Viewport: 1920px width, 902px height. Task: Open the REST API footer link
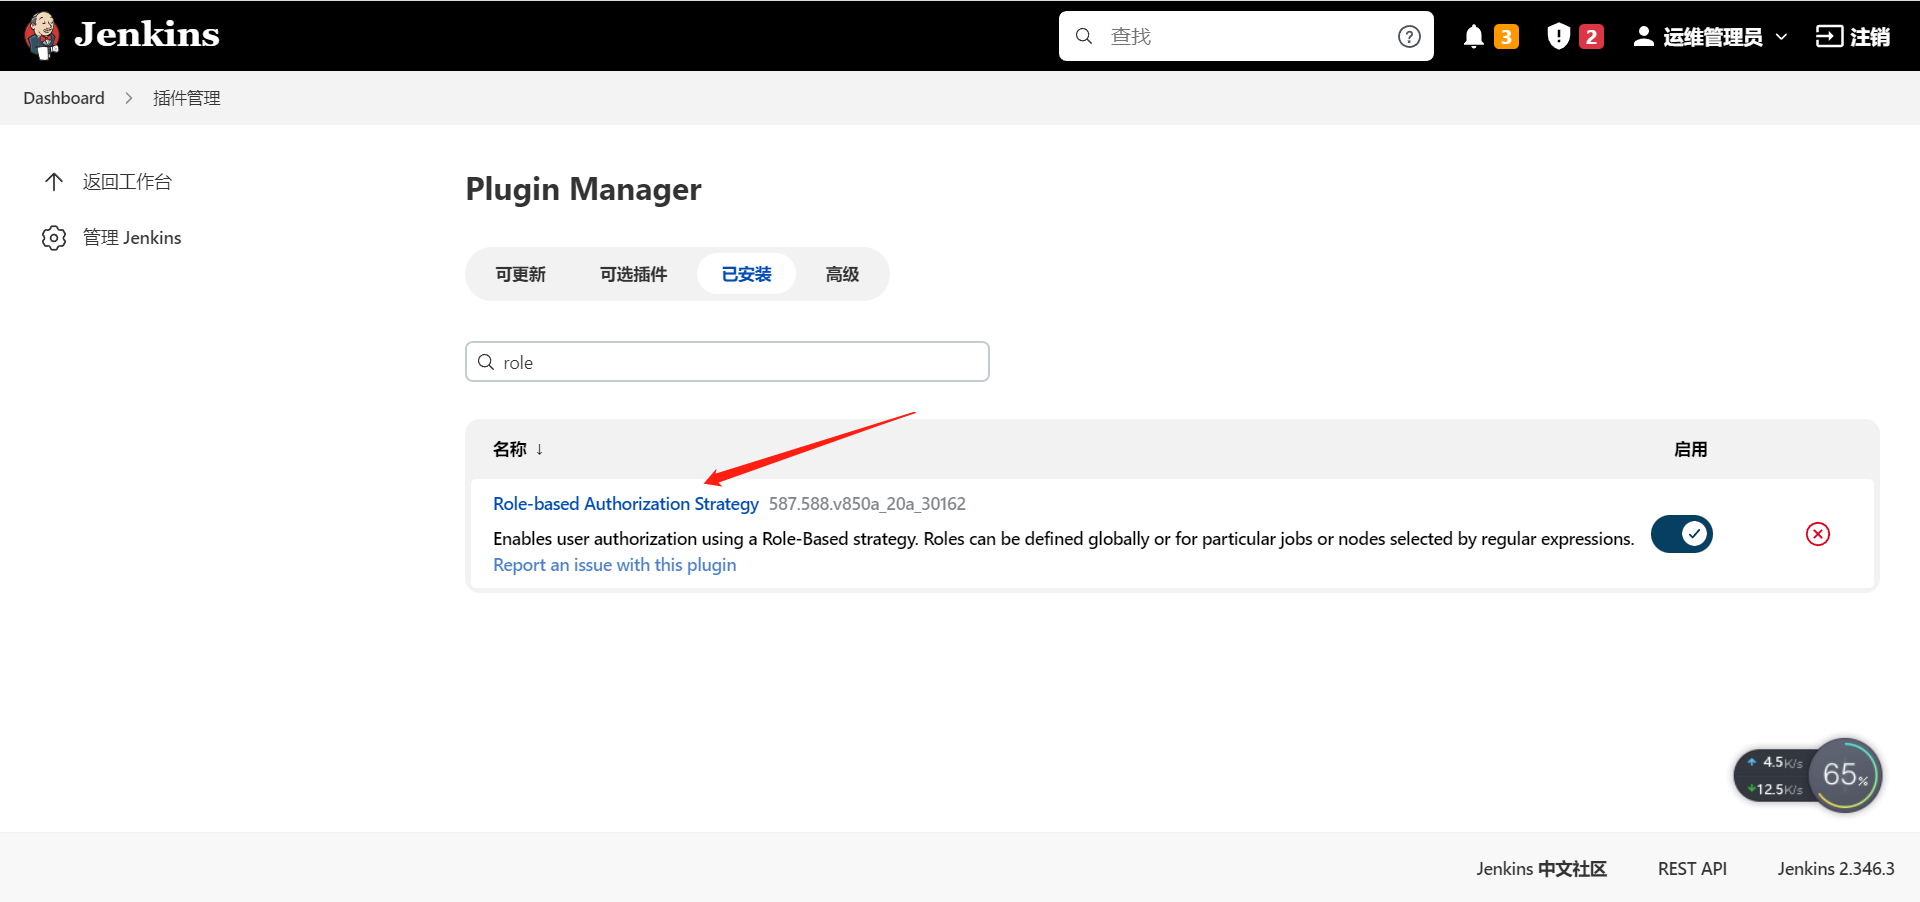click(1692, 869)
